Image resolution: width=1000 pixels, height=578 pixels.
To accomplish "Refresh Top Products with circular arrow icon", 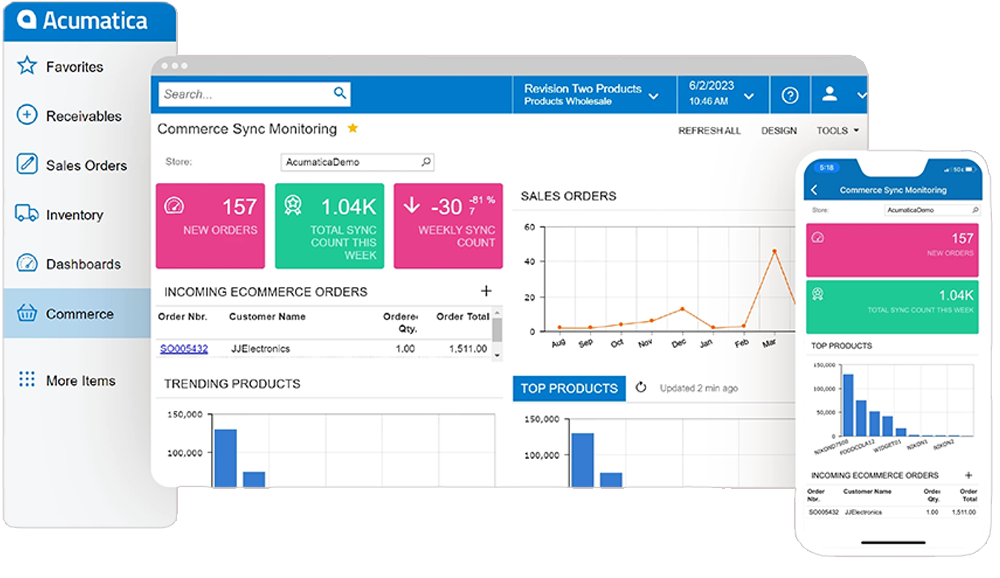I will (641, 387).
